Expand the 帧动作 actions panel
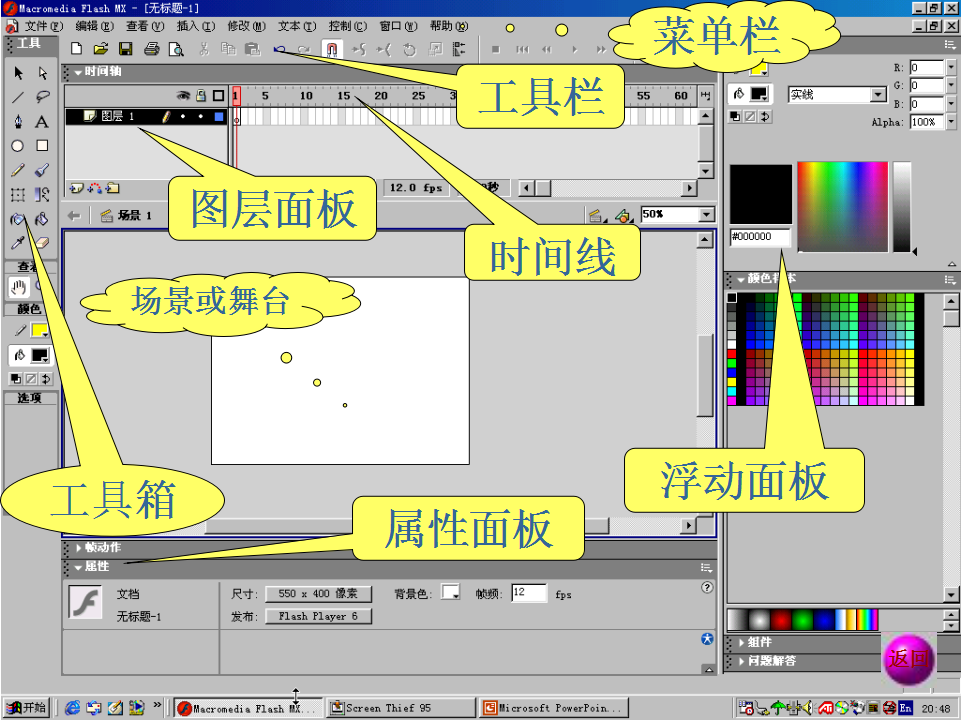The width and height of the screenshot is (961, 721). [78, 547]
